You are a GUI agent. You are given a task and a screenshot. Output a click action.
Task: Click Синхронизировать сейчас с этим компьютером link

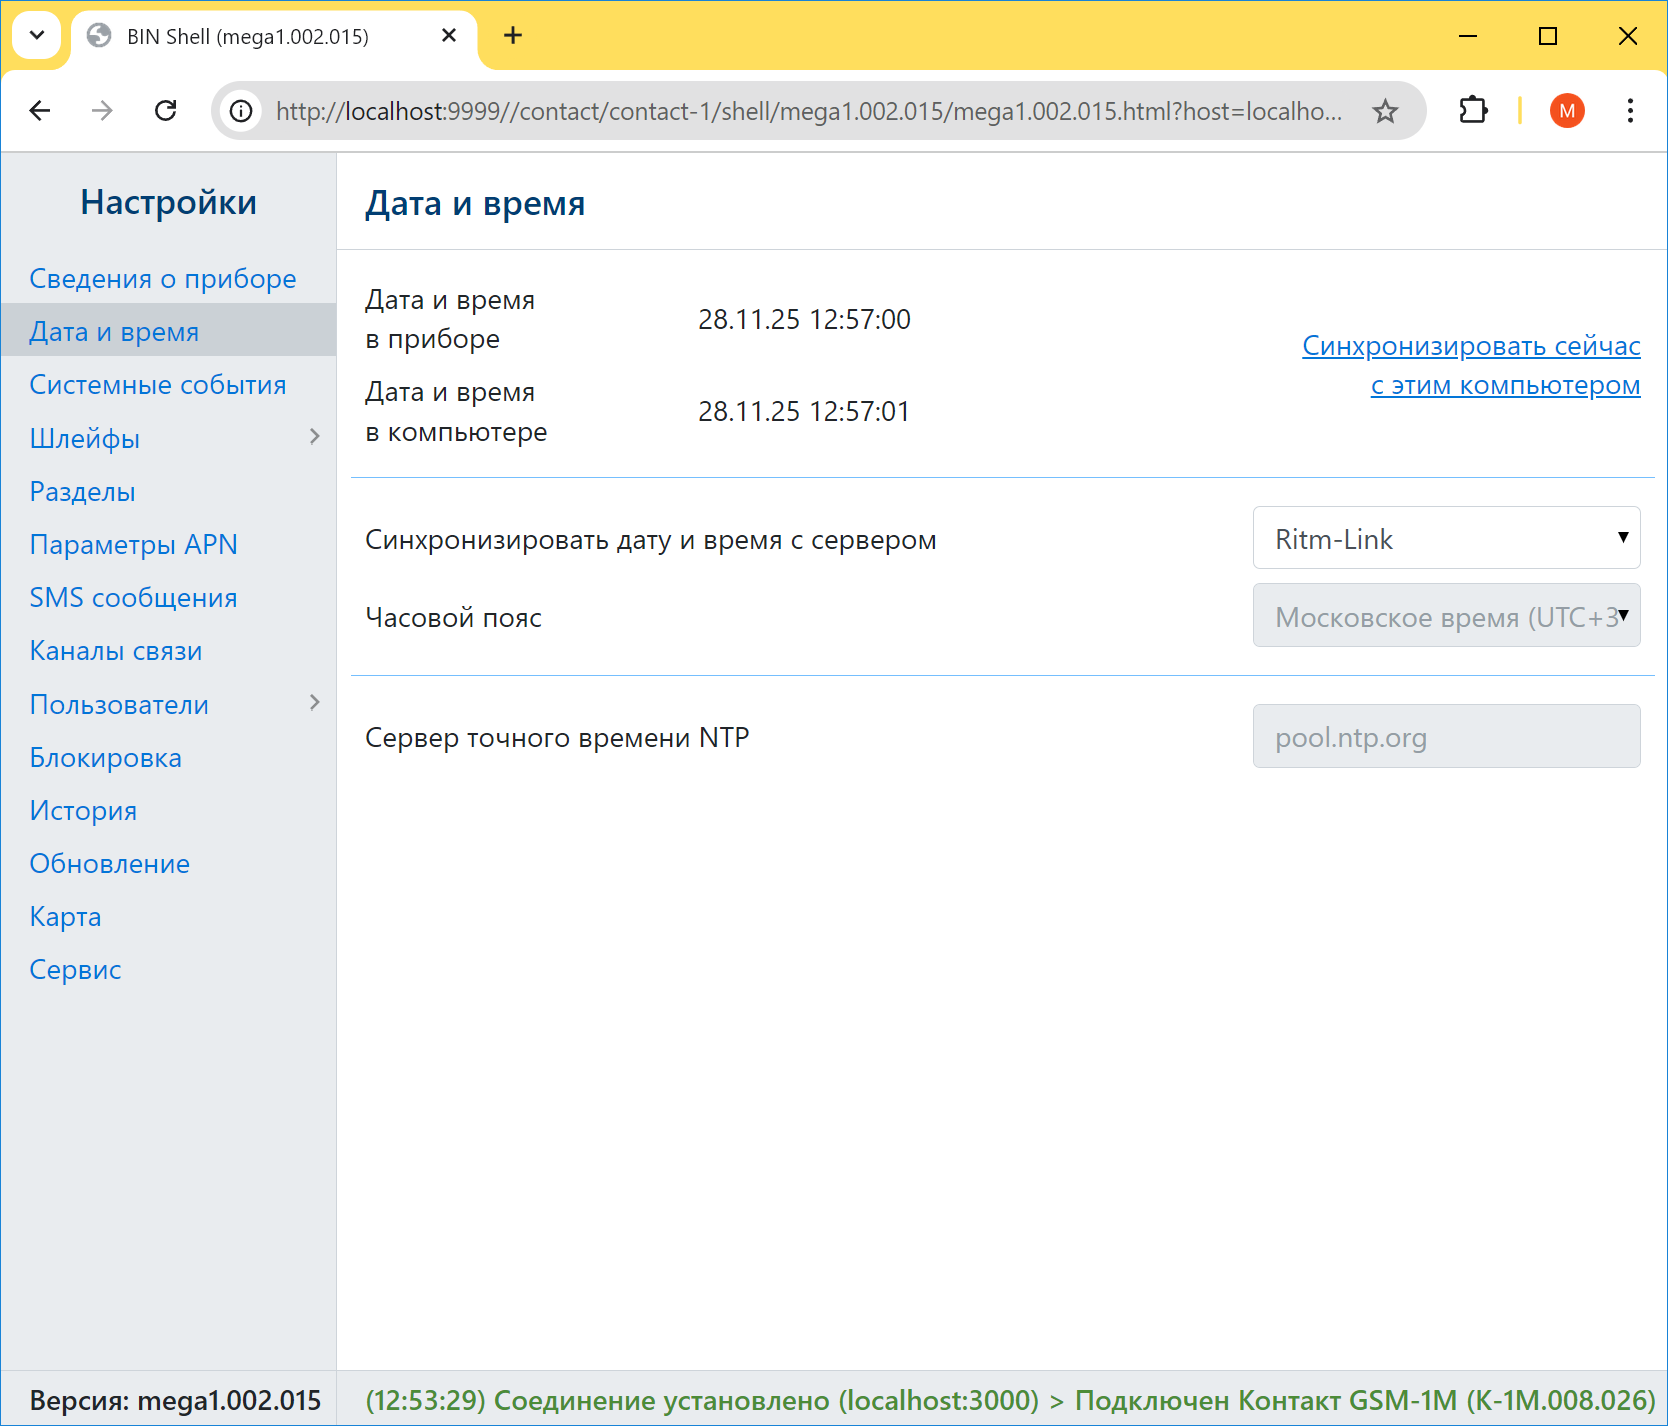1471,365
